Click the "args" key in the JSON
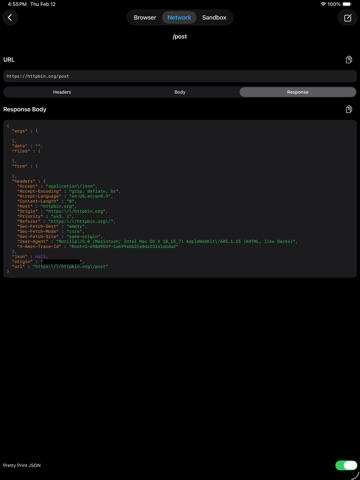The width and height of the screenshot is (360, 480). pyautogui.click(x=20, y=131)
